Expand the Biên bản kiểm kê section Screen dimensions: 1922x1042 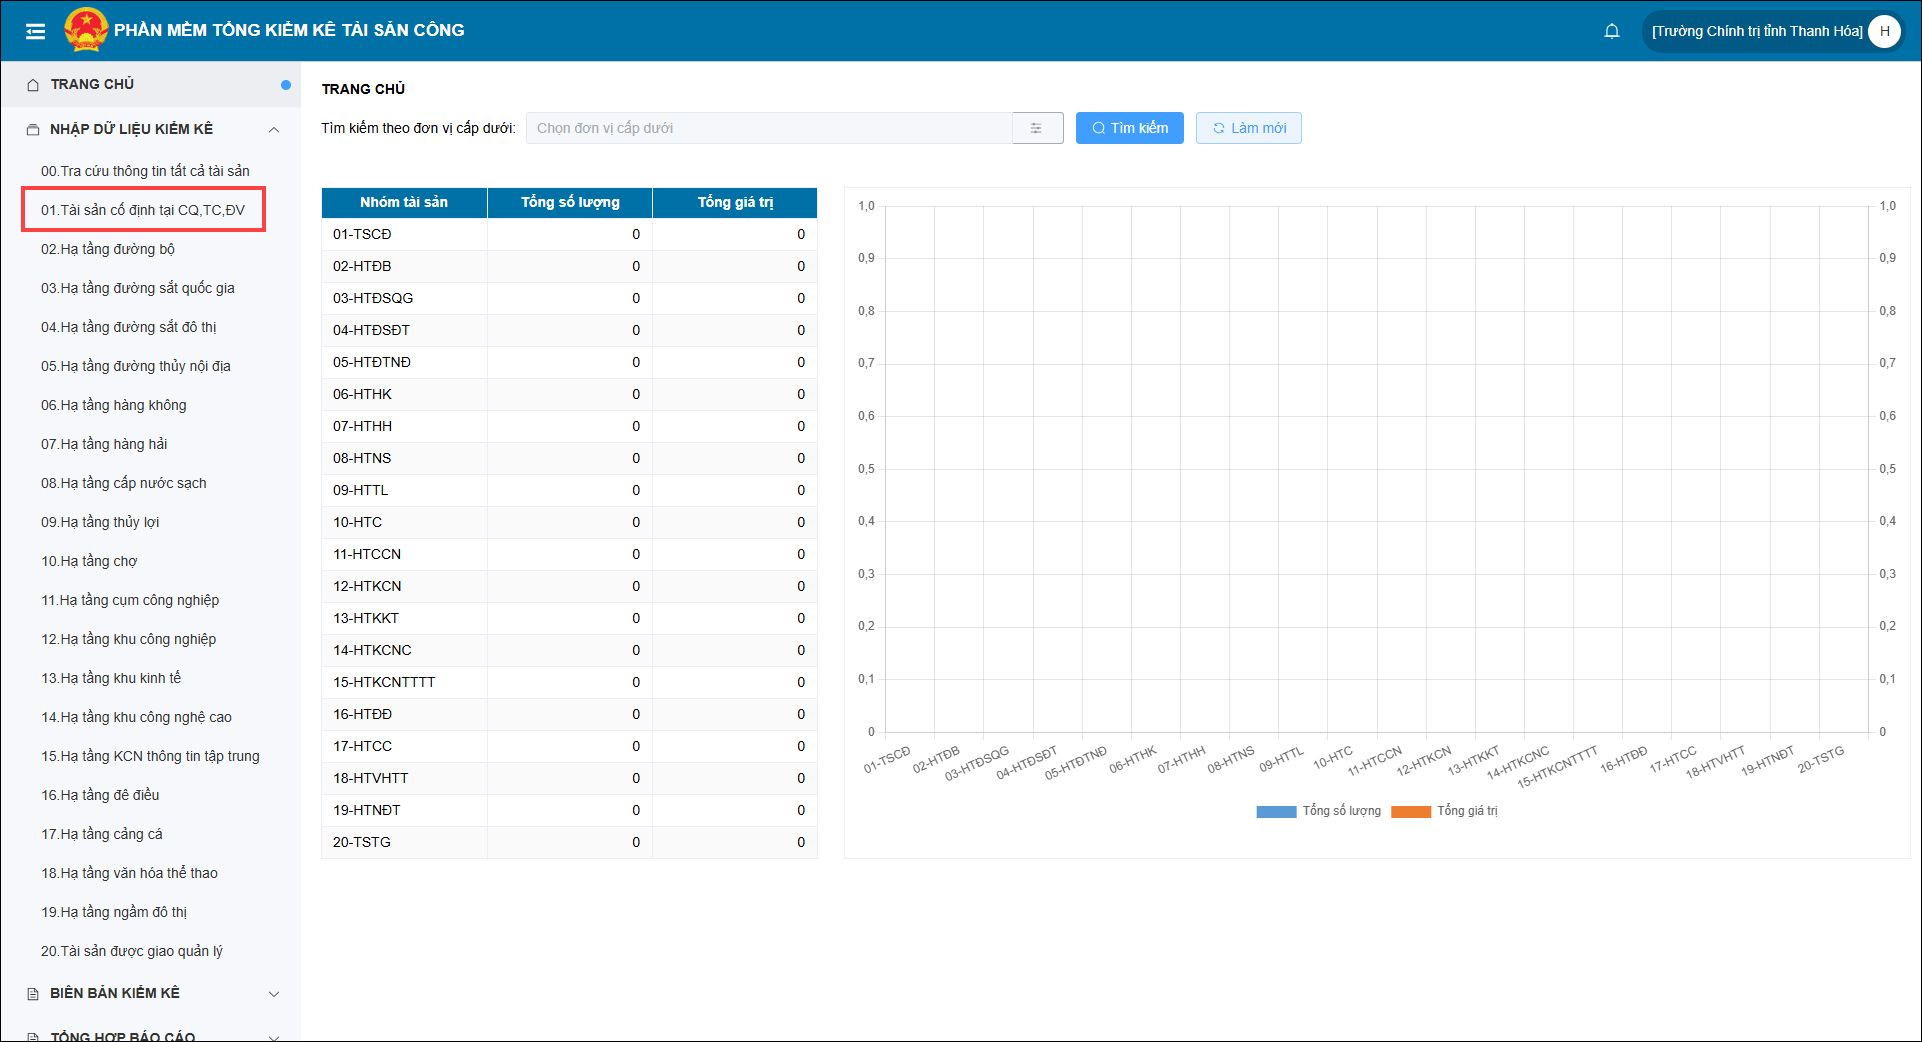(274, 994)
